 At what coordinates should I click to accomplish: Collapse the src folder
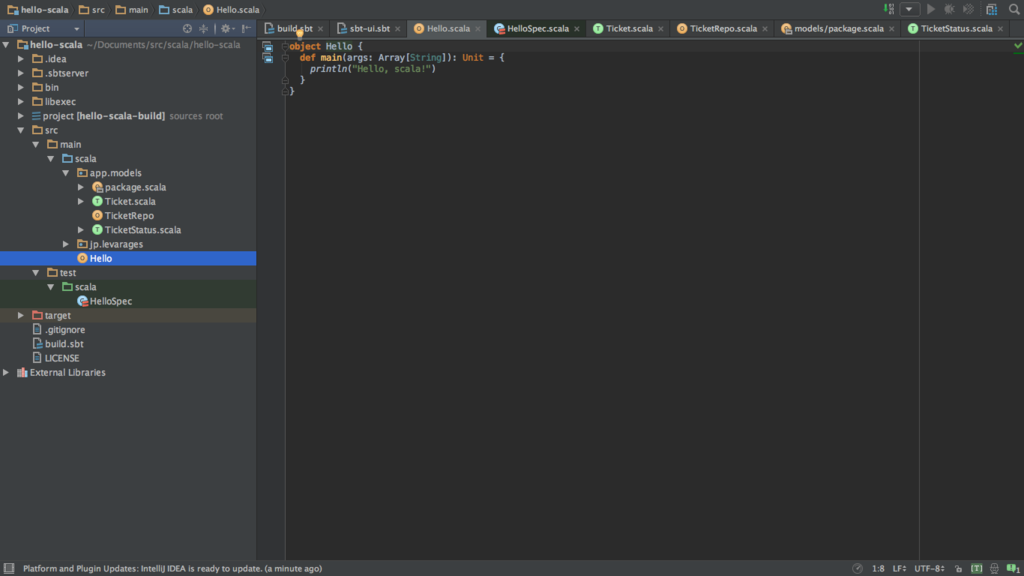[21, 130]
